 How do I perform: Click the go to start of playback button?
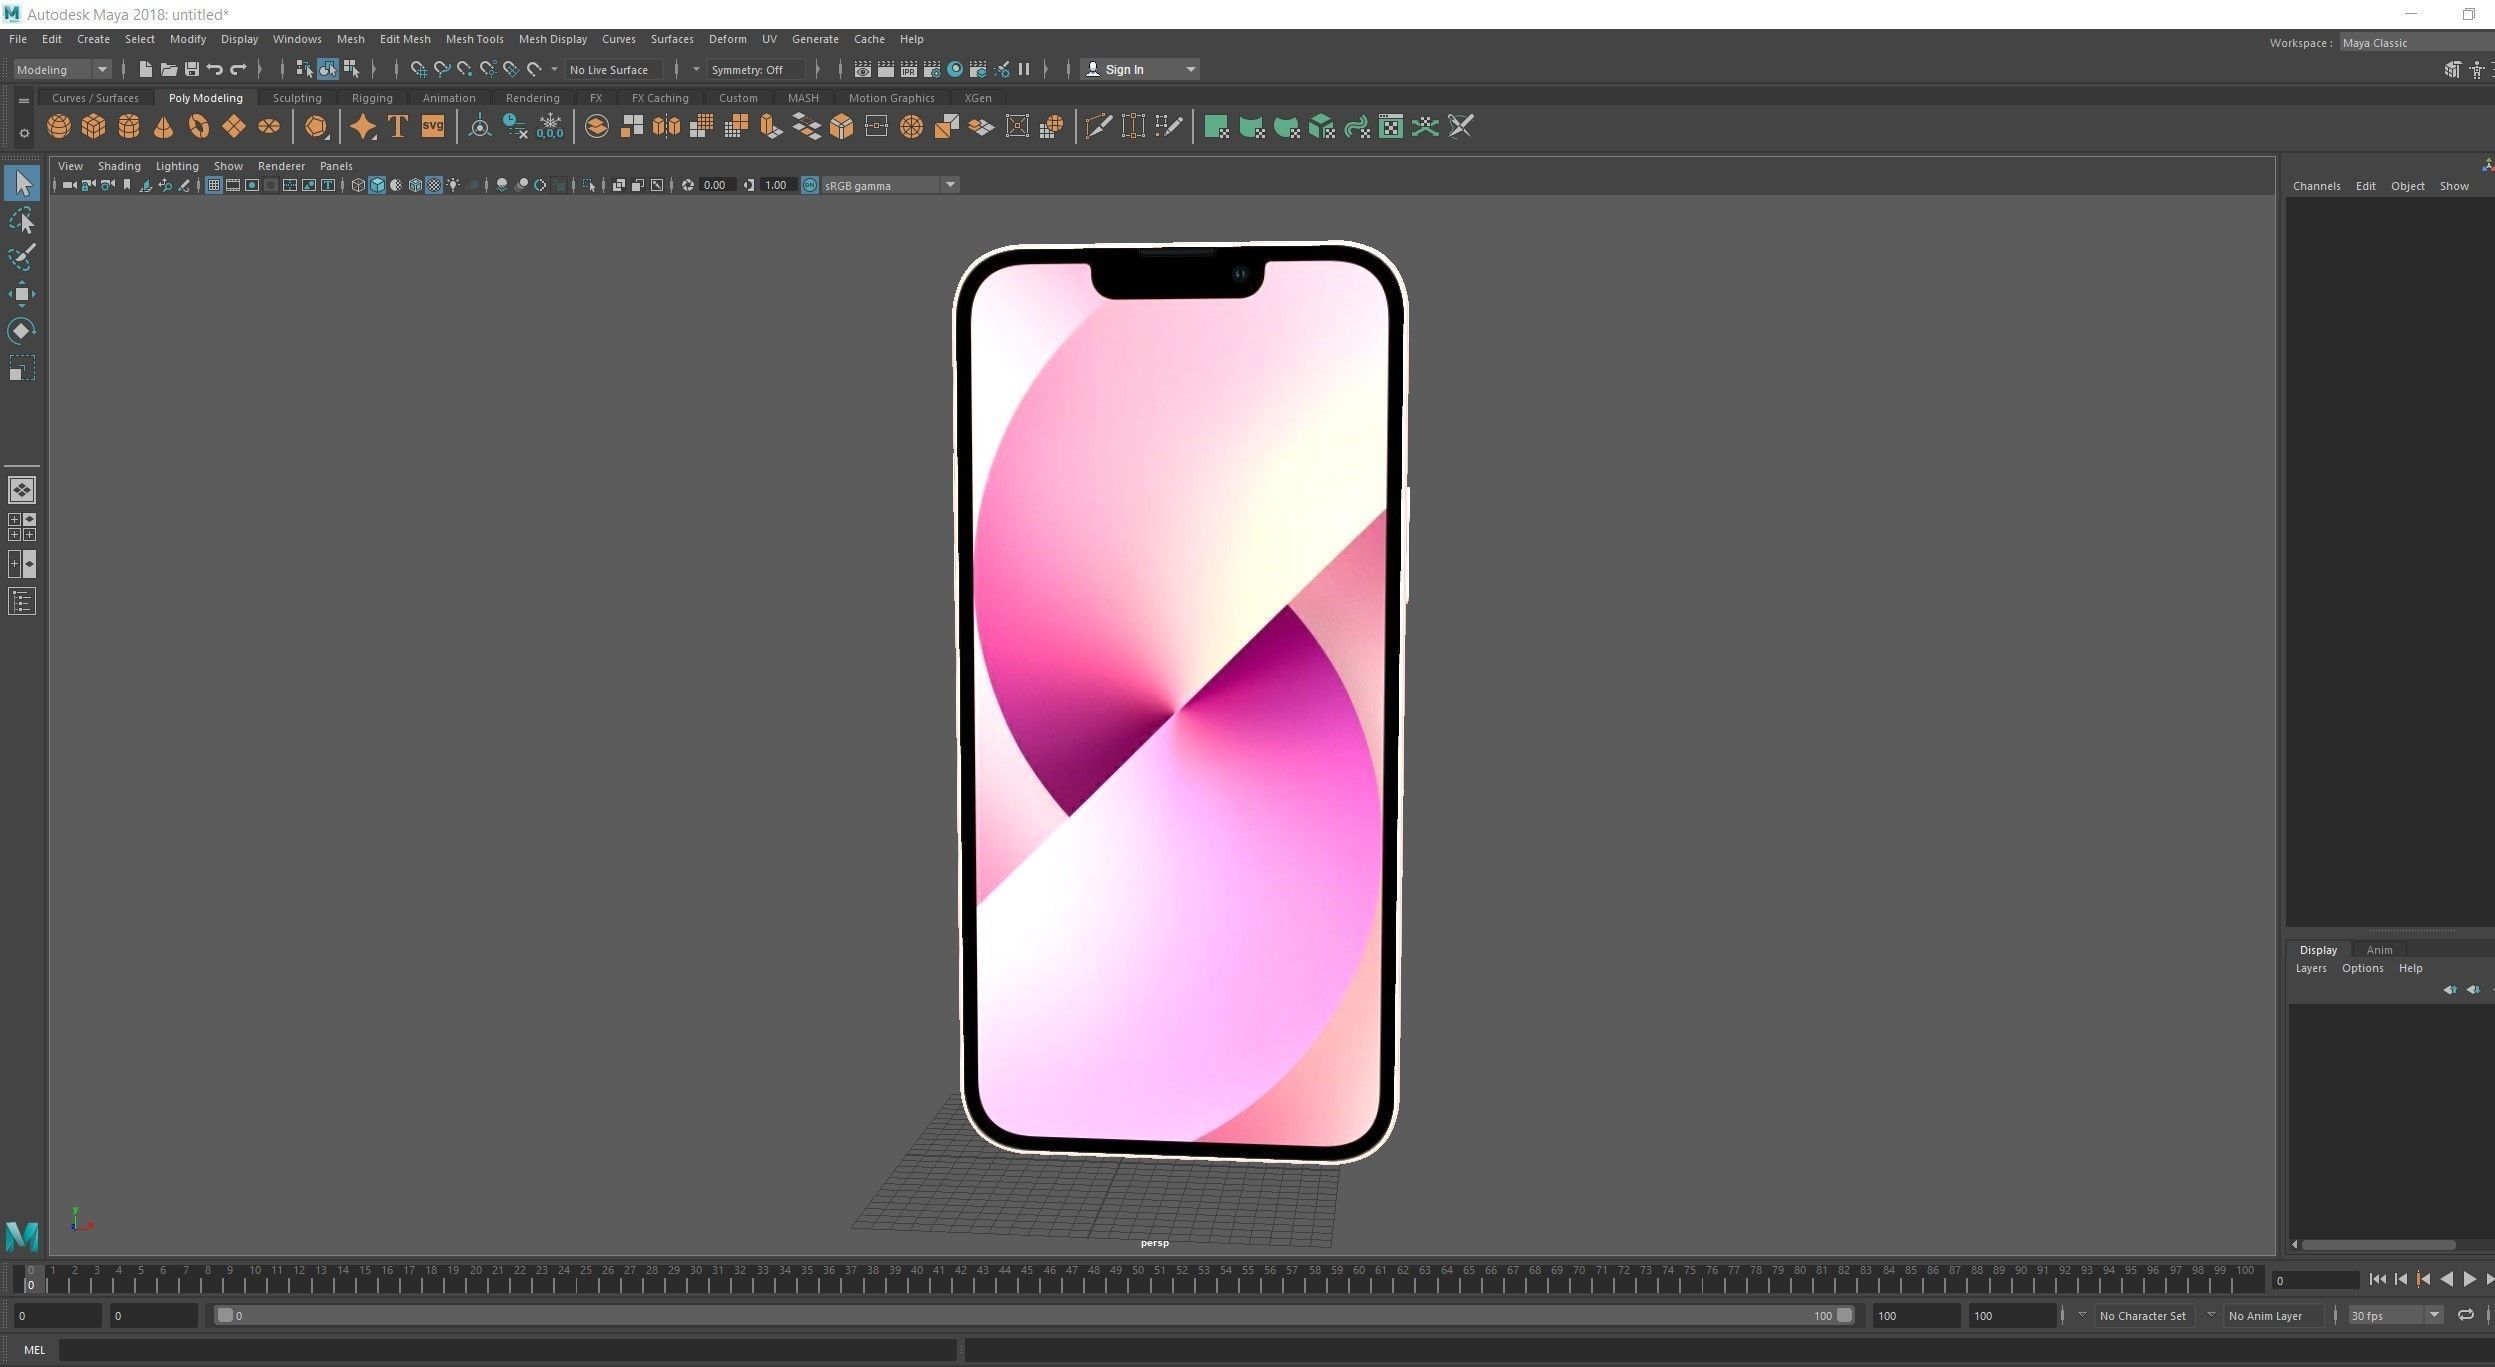2378,1279
